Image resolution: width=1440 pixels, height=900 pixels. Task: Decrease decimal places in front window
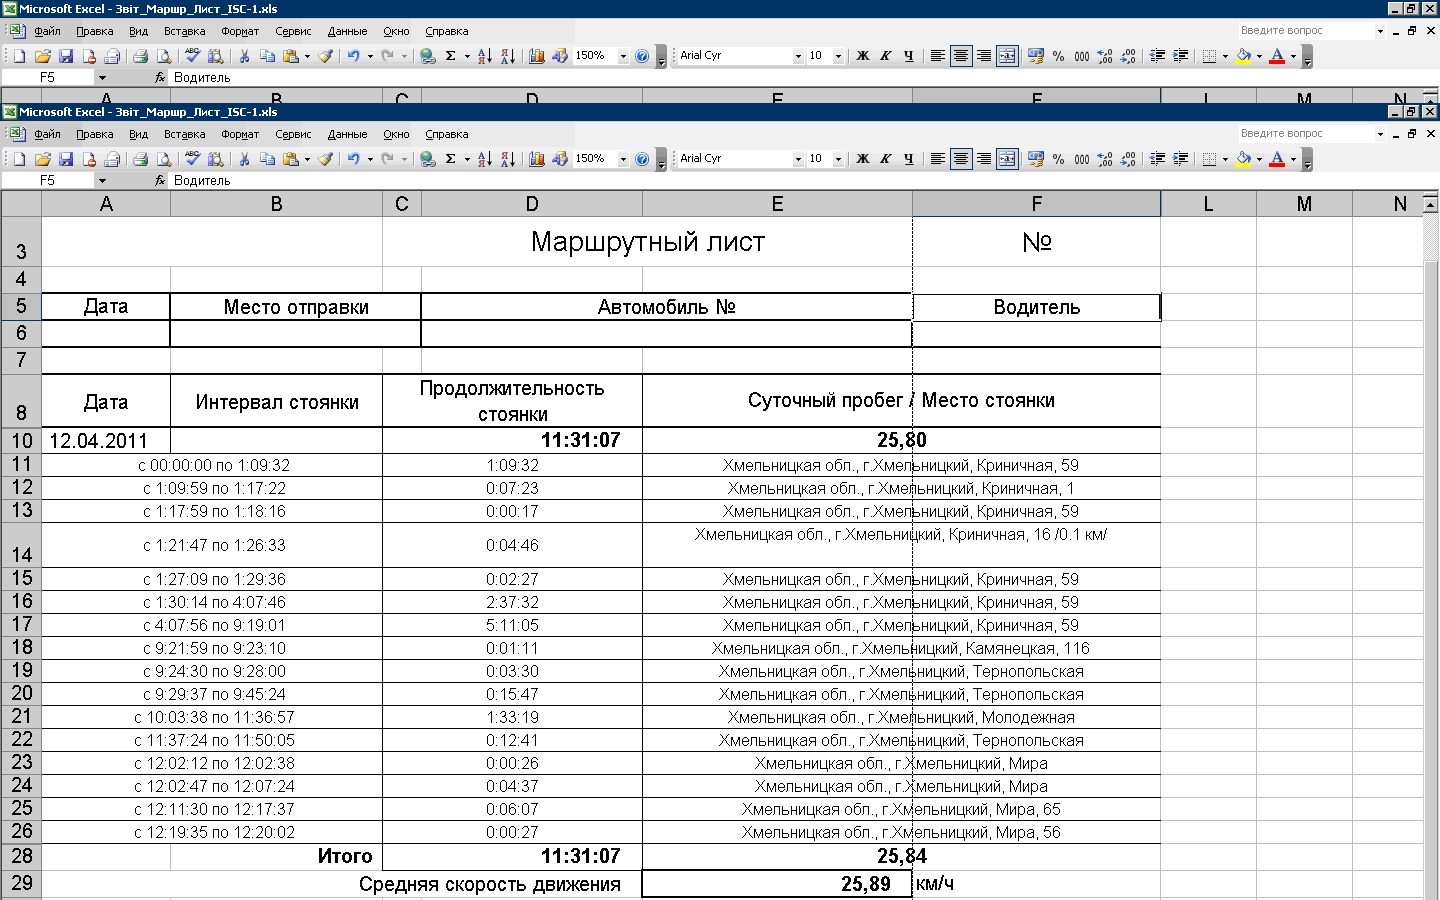point(1128,159)
